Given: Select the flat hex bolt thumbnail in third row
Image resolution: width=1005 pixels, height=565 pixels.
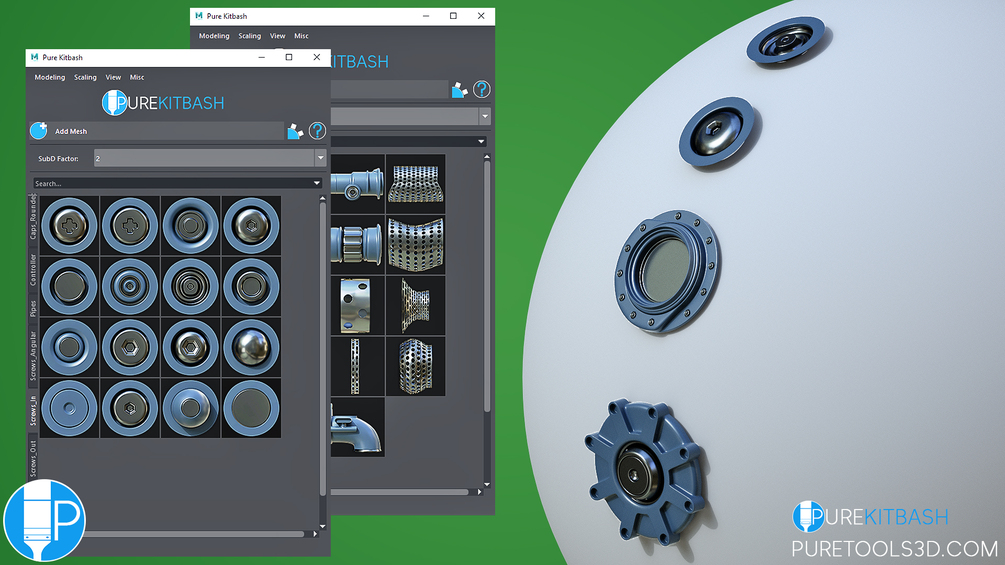Looking at the screenshot, I should (x=129, y=347).
